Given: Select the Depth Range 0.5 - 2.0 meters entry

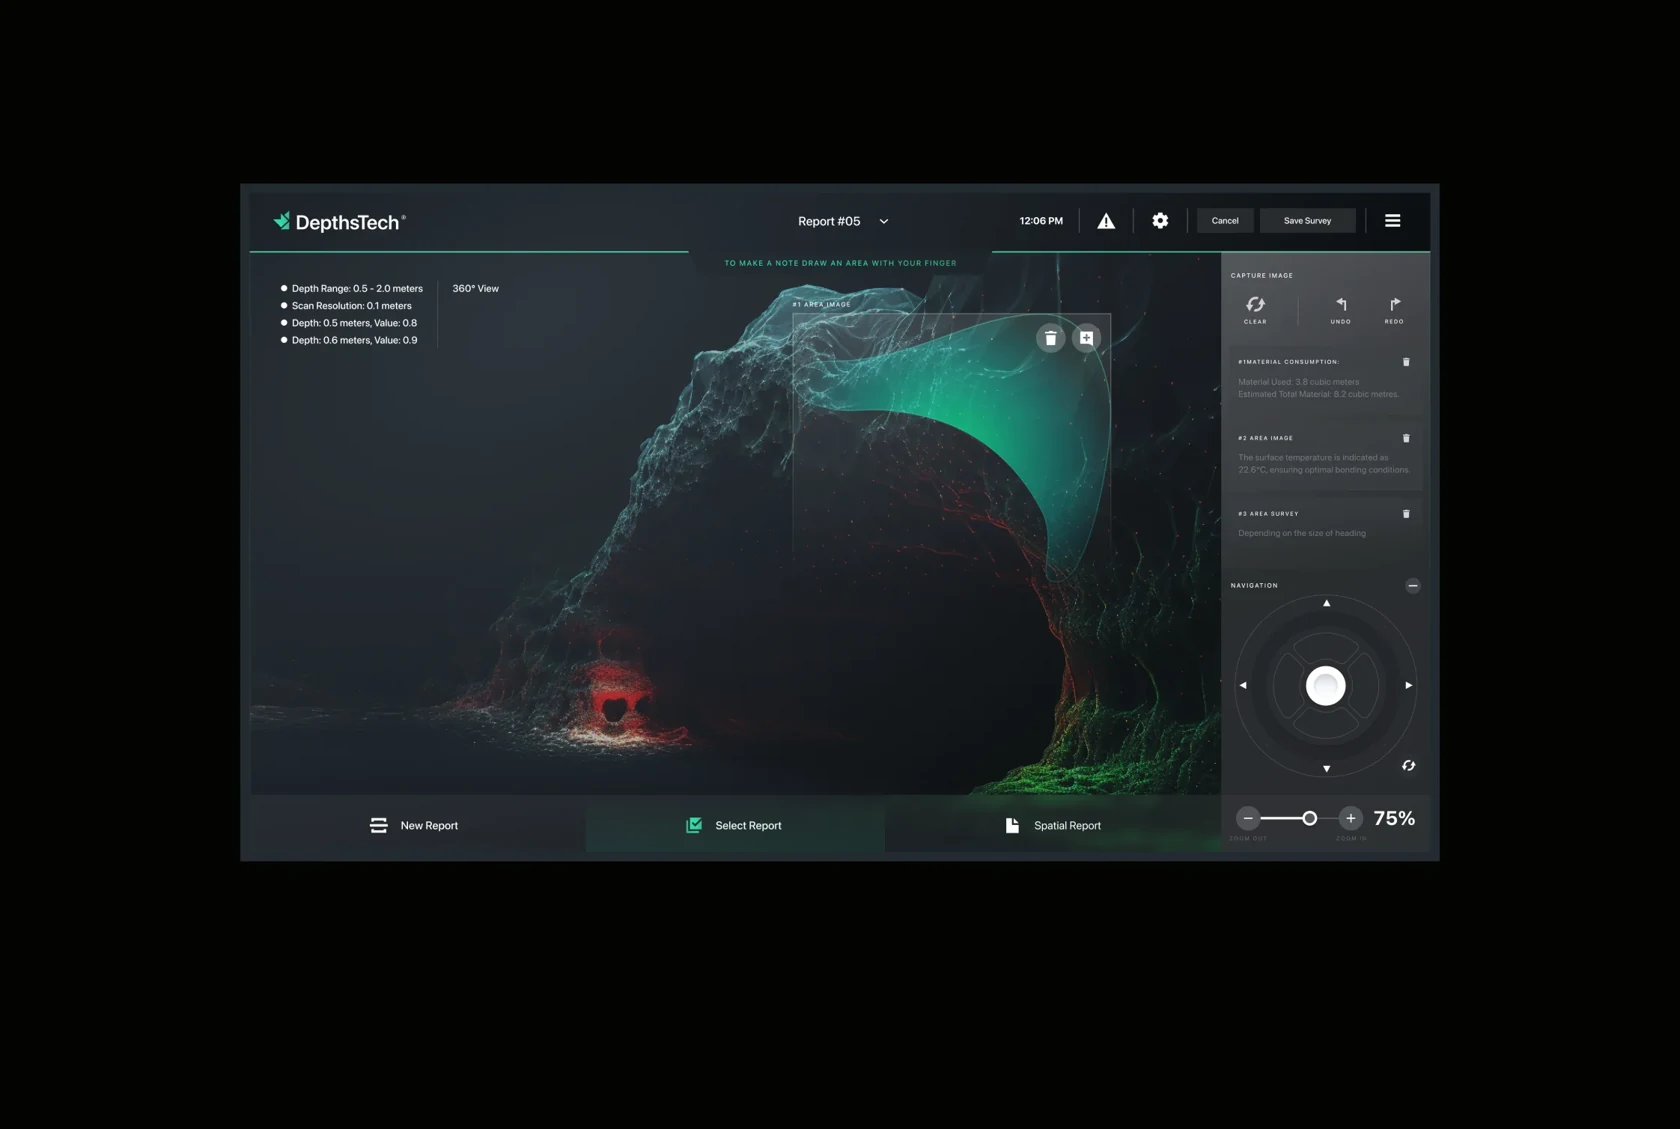Looking at the screenshot, I should (351, 288).
